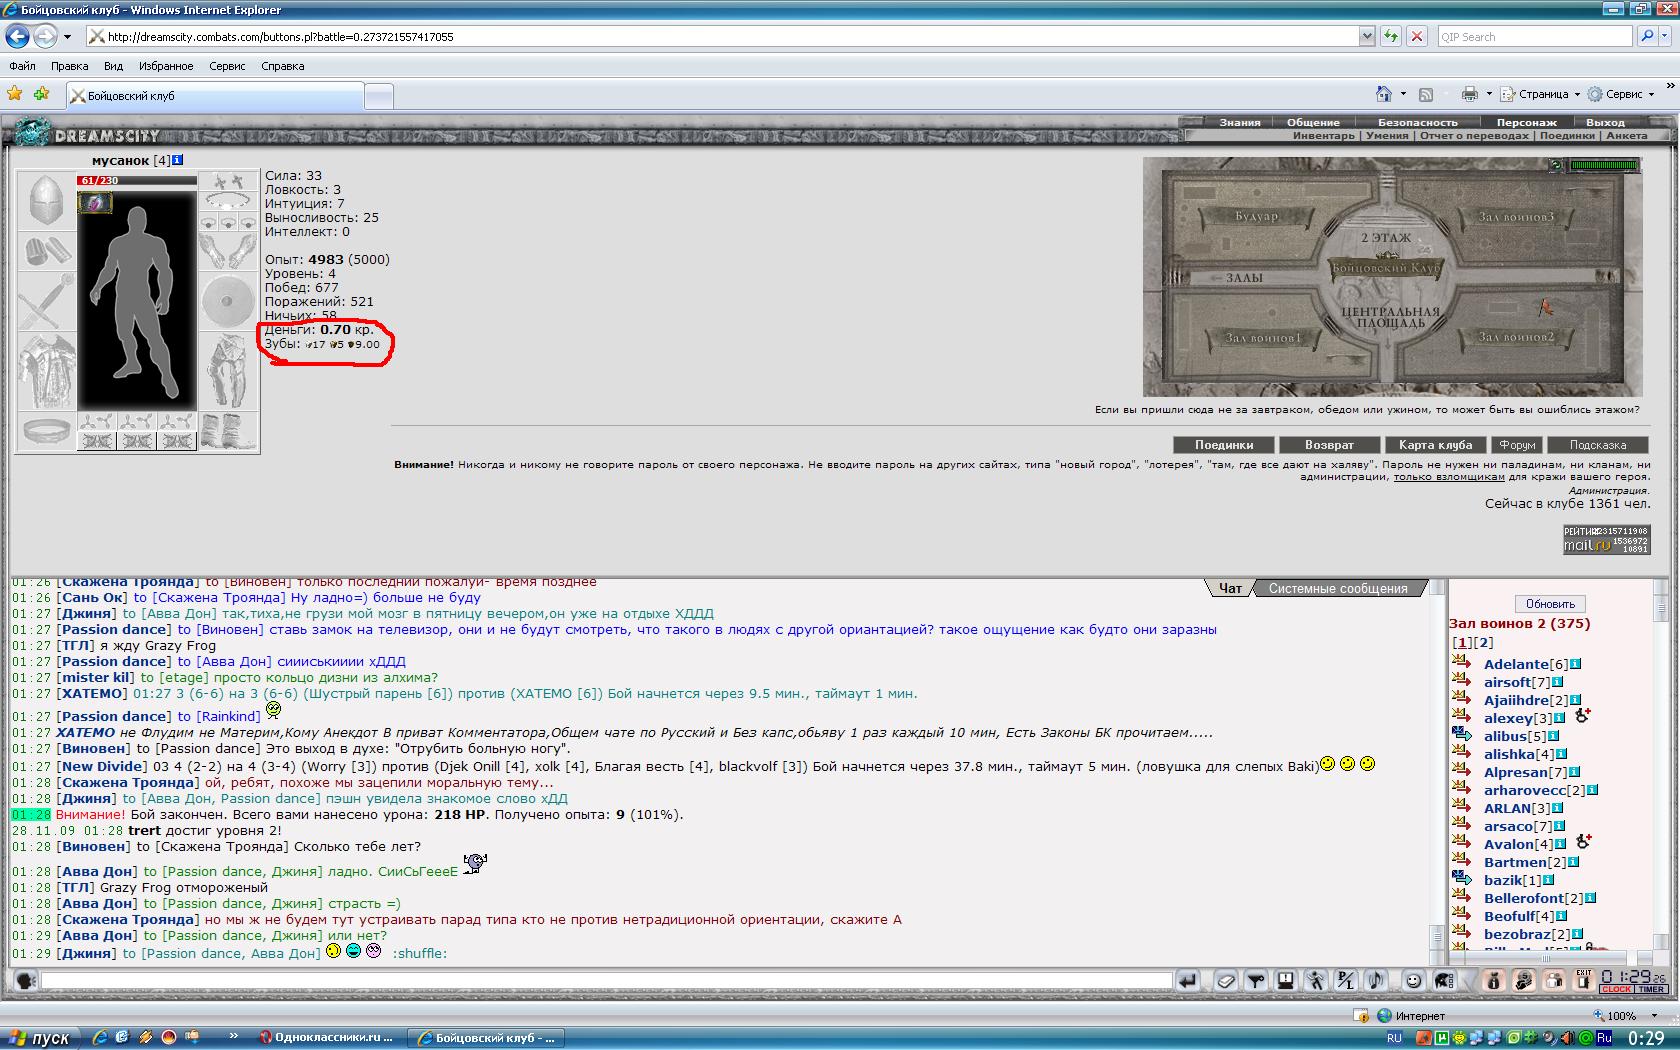Image resolution: width=1680 pixels, height=1050 pixels.
Task: Click the earrings equipment slot
Action: [x=229, y=181]
